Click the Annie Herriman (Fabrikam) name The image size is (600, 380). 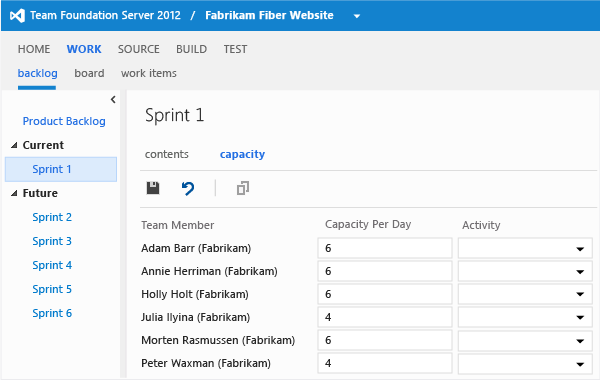tap(209, 271)
